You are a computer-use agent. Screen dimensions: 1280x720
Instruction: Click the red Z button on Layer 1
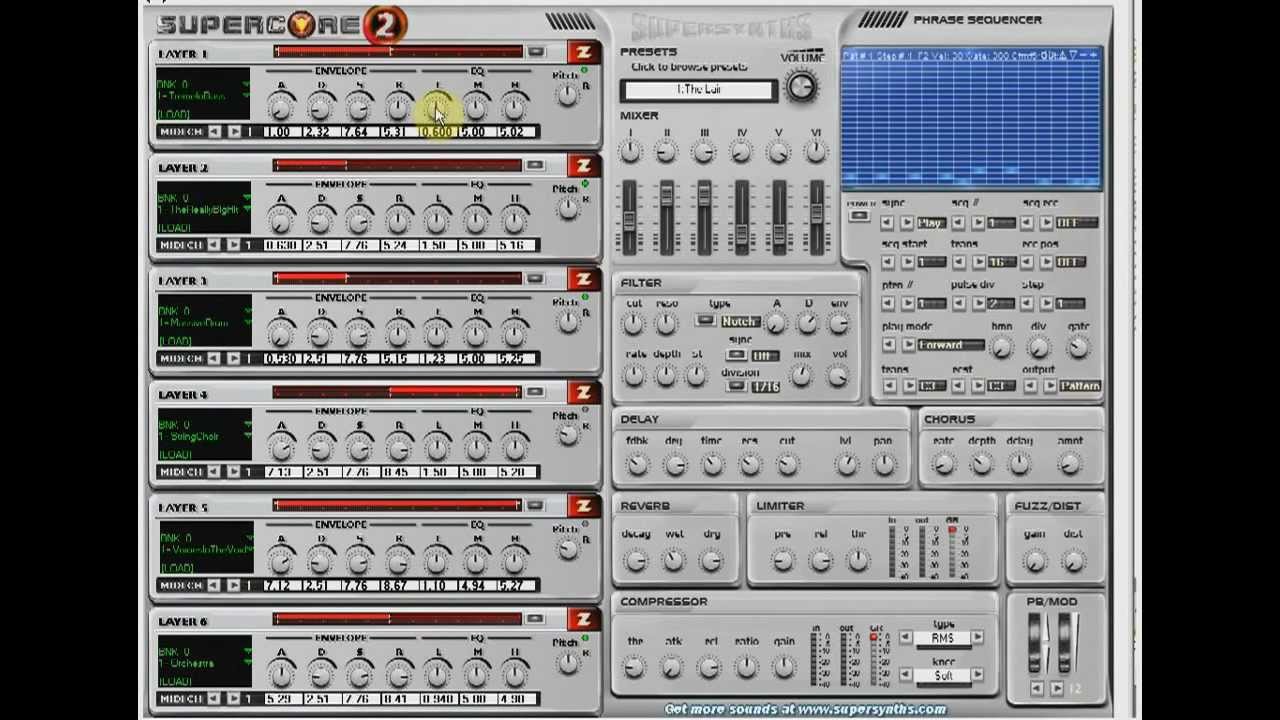582,52
